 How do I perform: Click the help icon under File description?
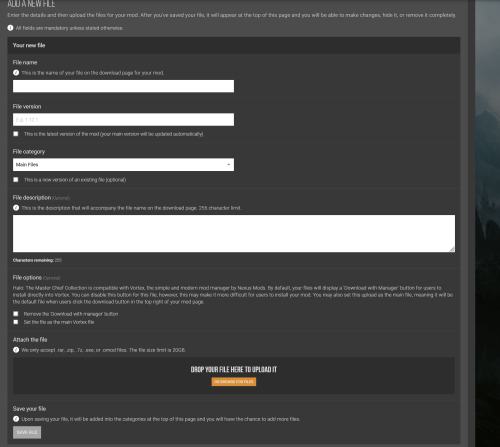click(x=16, y=208)
